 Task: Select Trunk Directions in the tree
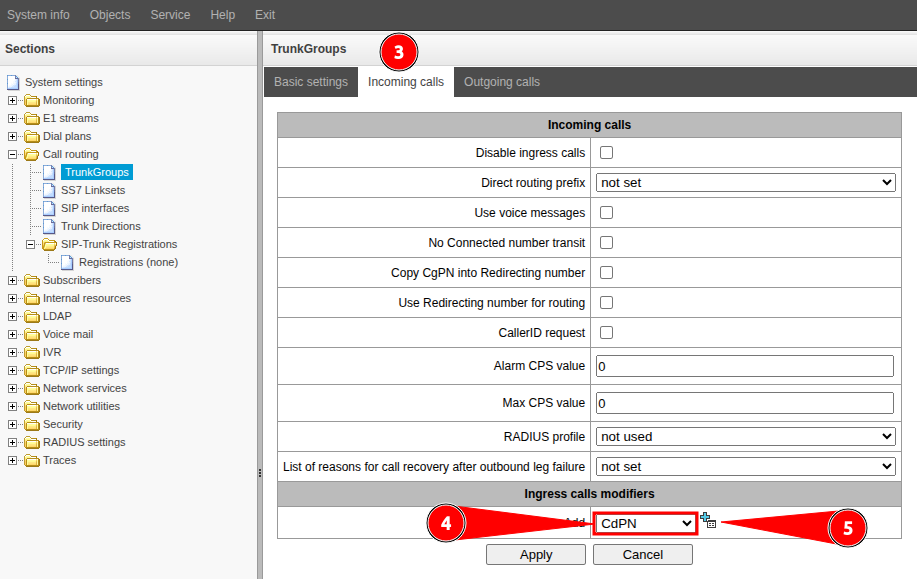tap(101, 226)
